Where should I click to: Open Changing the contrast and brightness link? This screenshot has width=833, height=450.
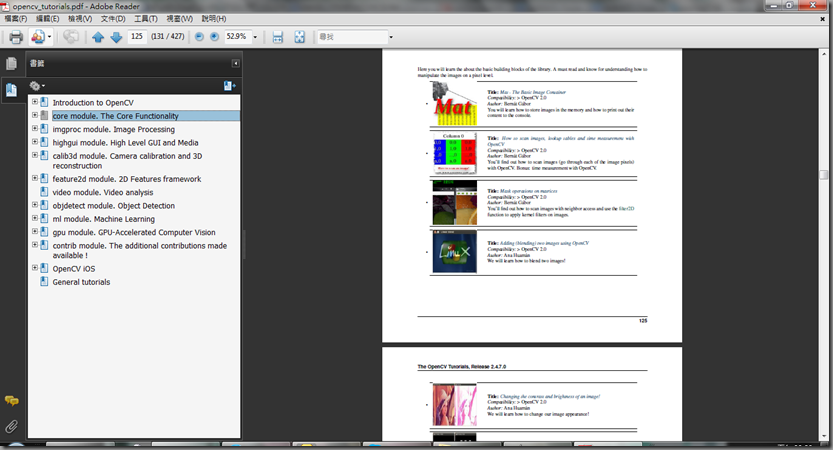550,396
